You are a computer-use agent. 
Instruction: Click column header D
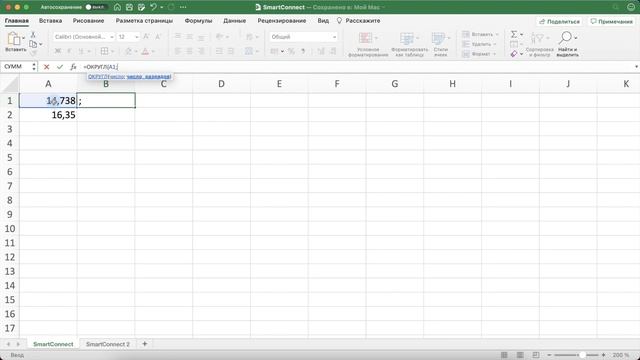[x=221, y=84]
